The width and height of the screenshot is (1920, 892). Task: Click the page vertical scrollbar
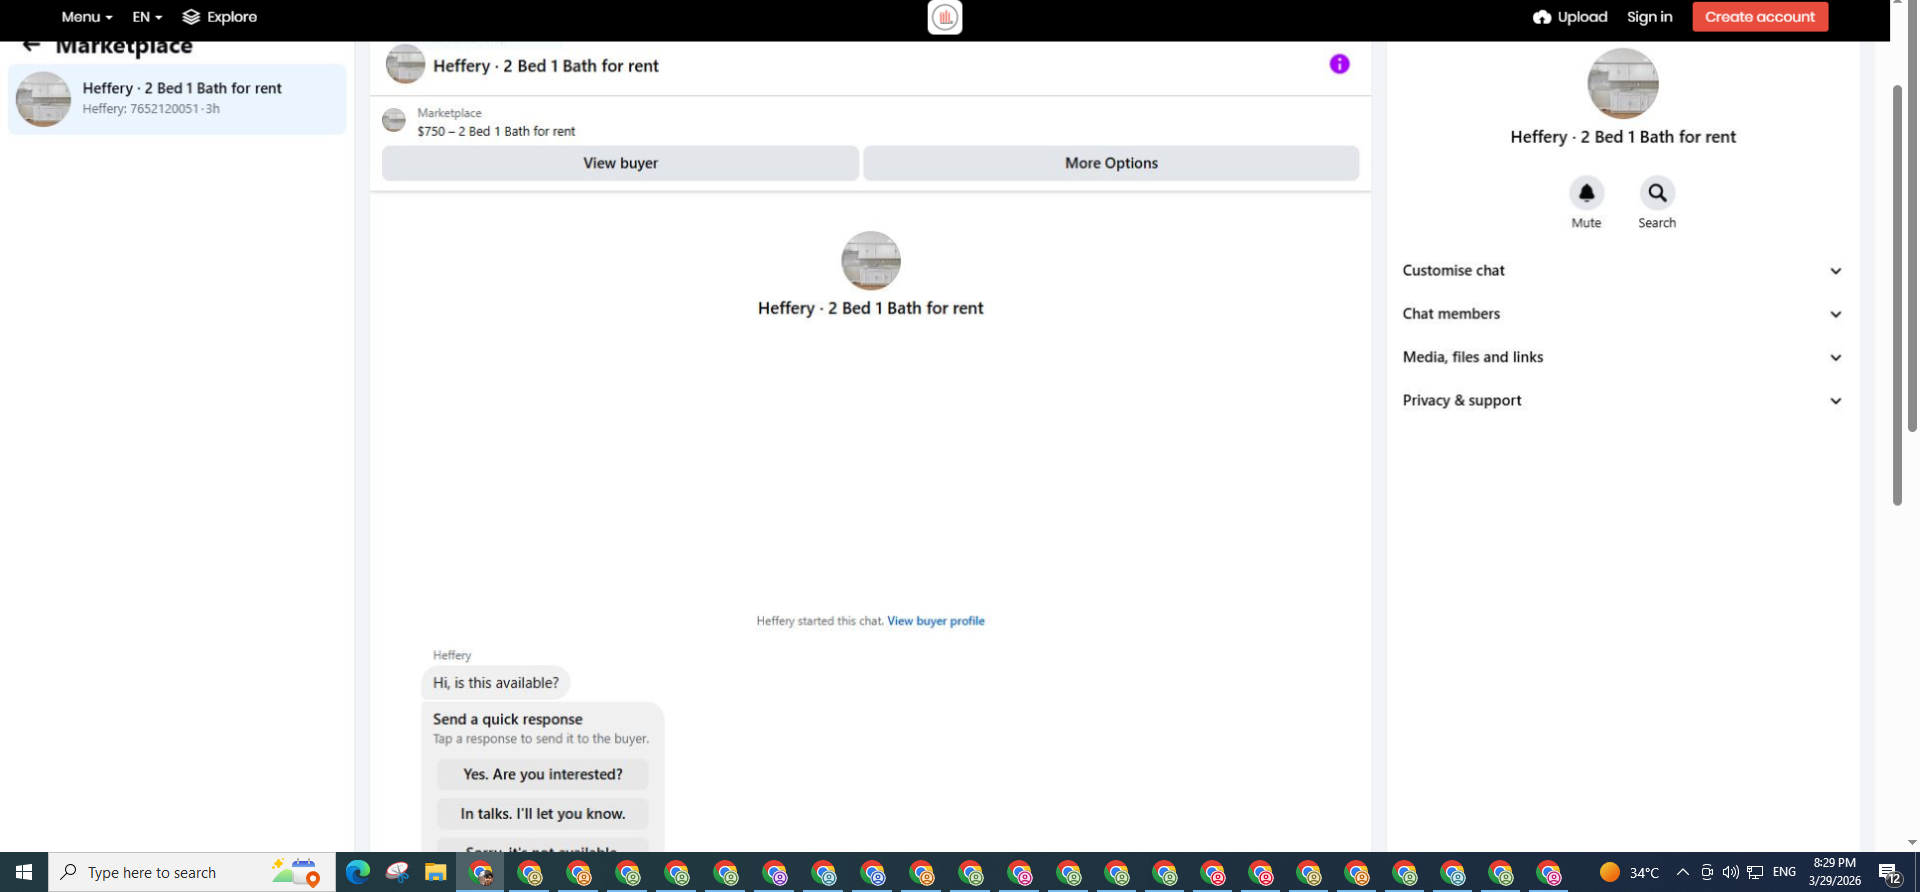[1897, 295]
